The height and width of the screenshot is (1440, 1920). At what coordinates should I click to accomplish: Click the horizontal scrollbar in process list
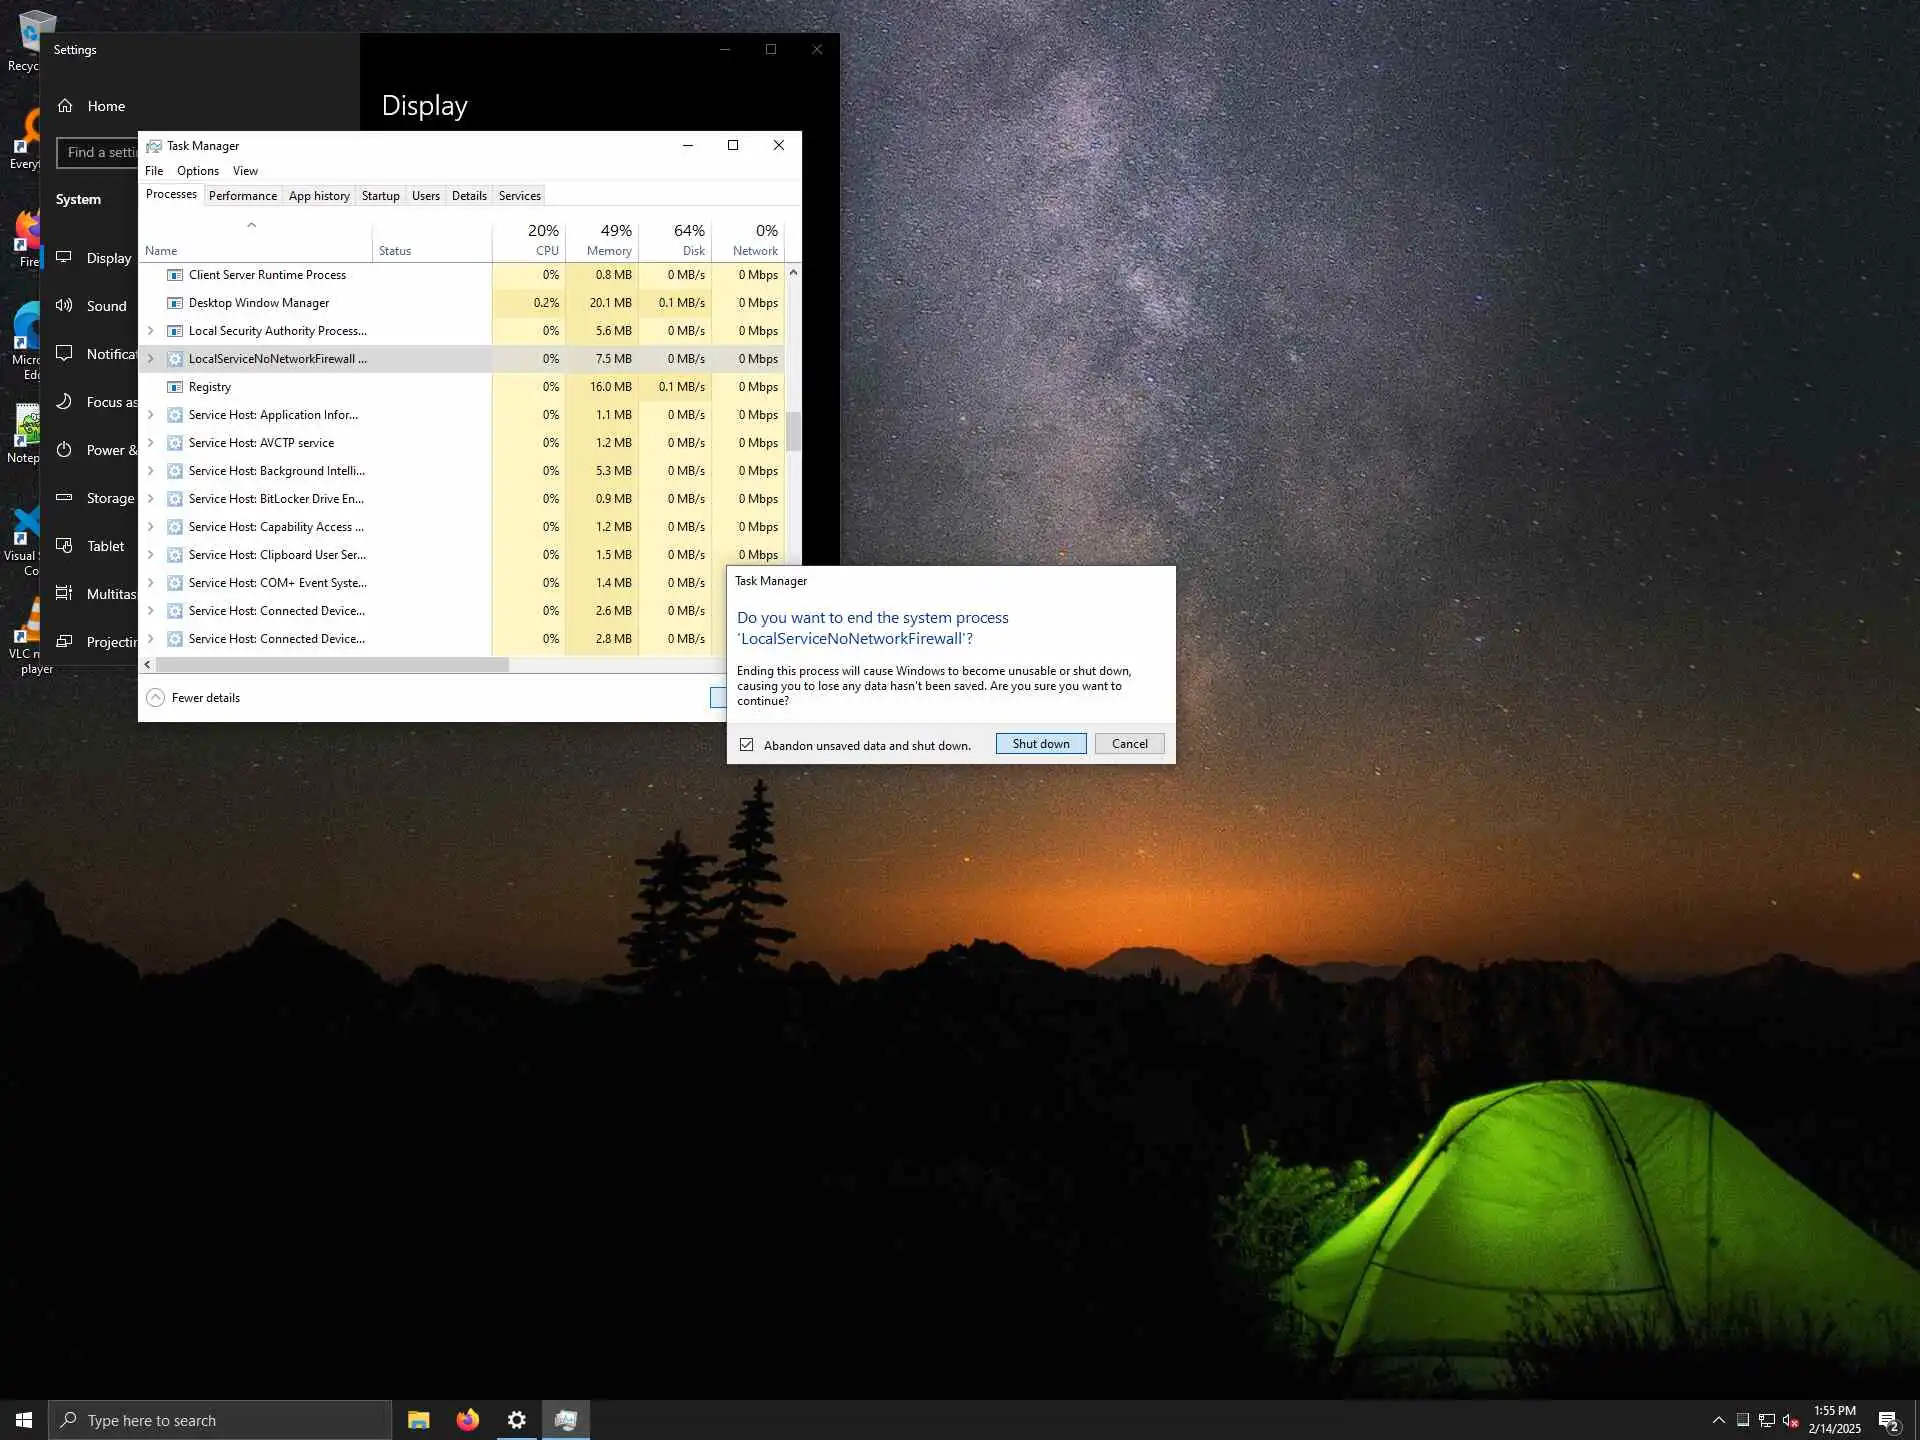point(332,665)
